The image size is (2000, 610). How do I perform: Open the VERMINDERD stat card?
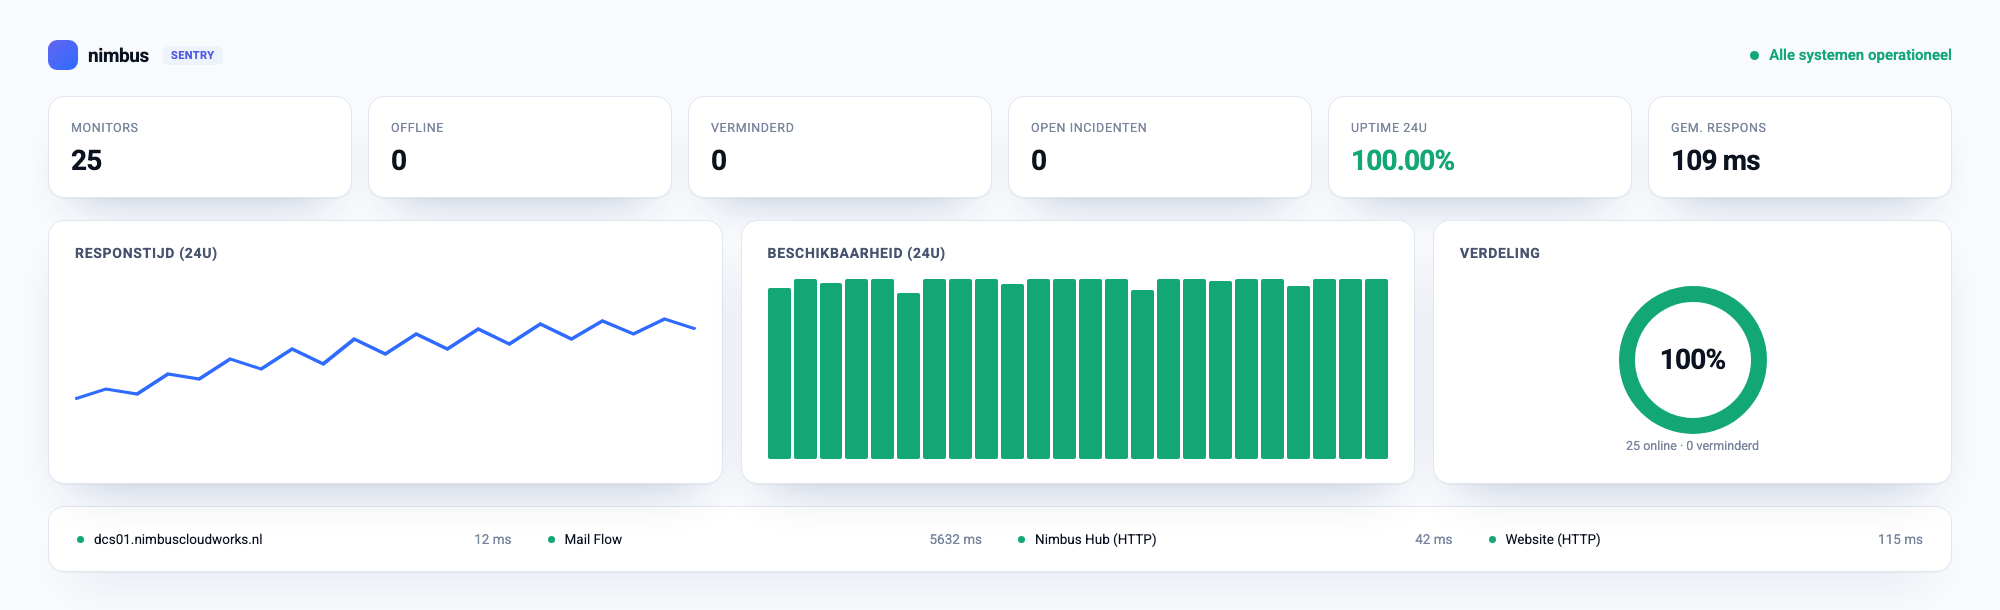[840, 147]
